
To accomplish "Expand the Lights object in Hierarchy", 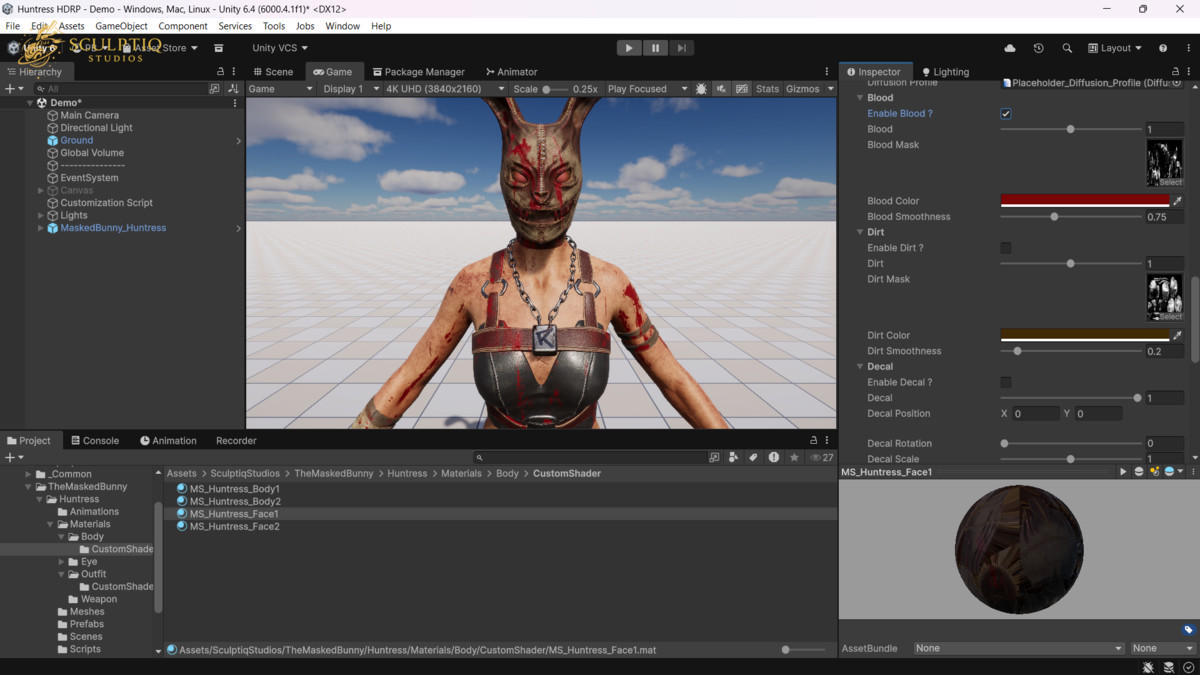I will click(x=41, y=215).
